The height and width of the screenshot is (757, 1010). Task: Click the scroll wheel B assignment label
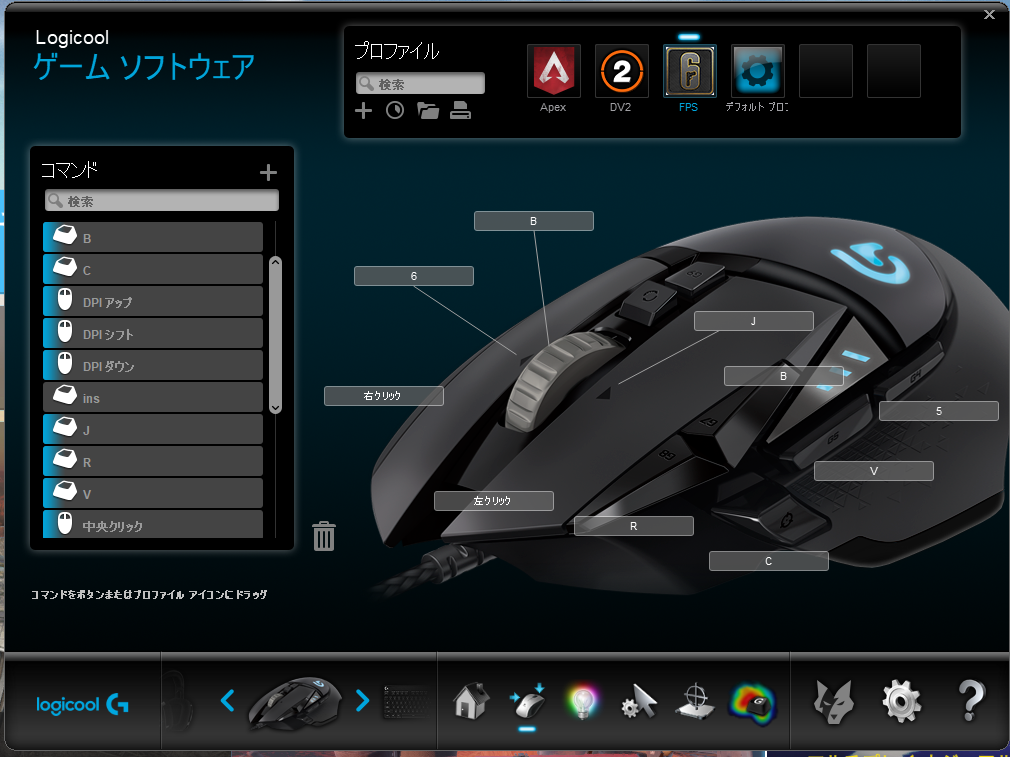(x=533, y=221)
